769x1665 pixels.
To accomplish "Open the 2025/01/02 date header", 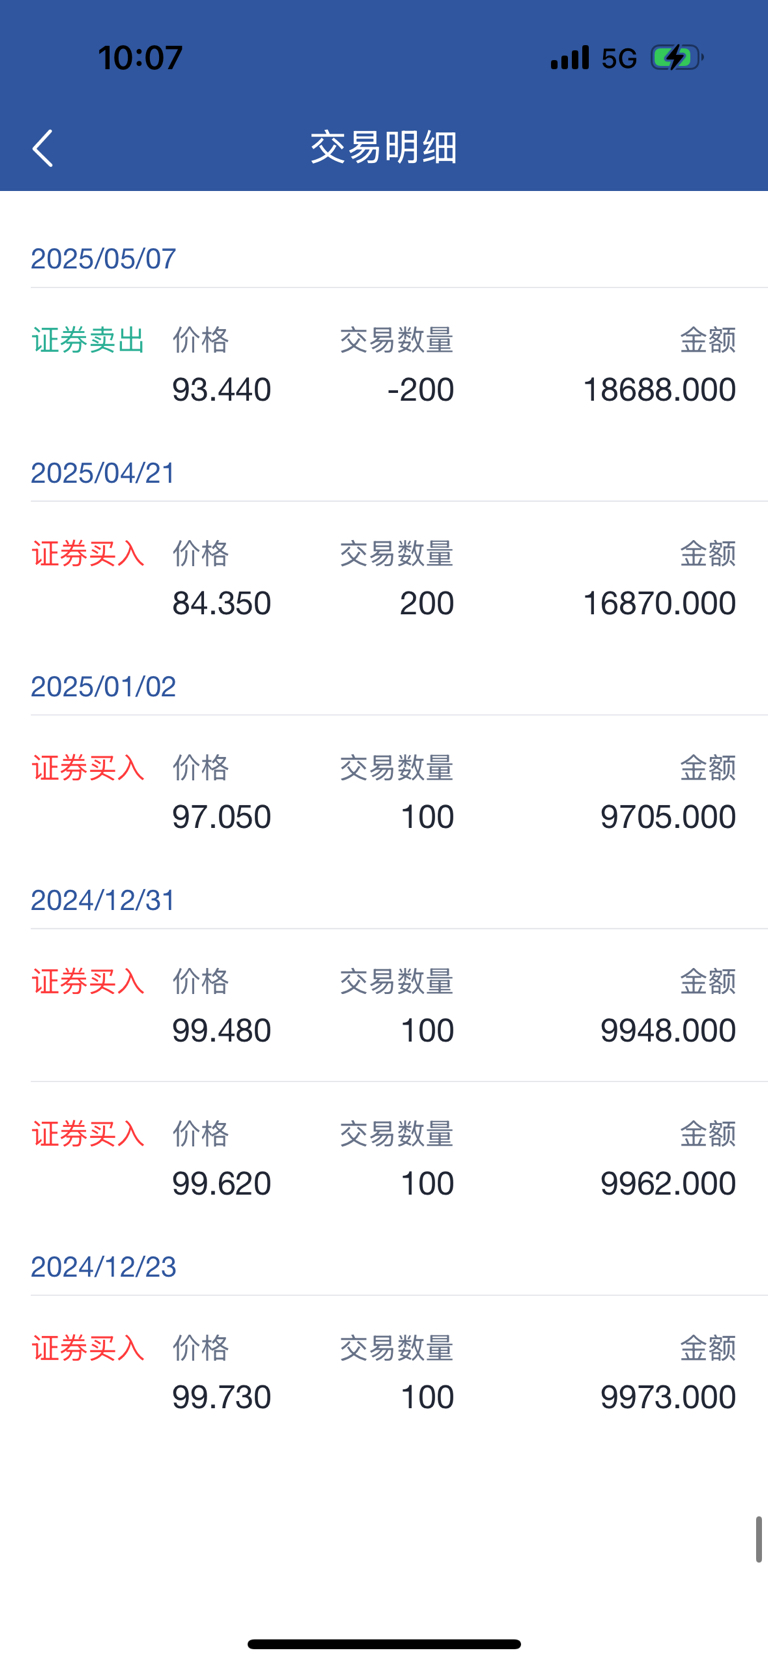I will click(103, 687).
